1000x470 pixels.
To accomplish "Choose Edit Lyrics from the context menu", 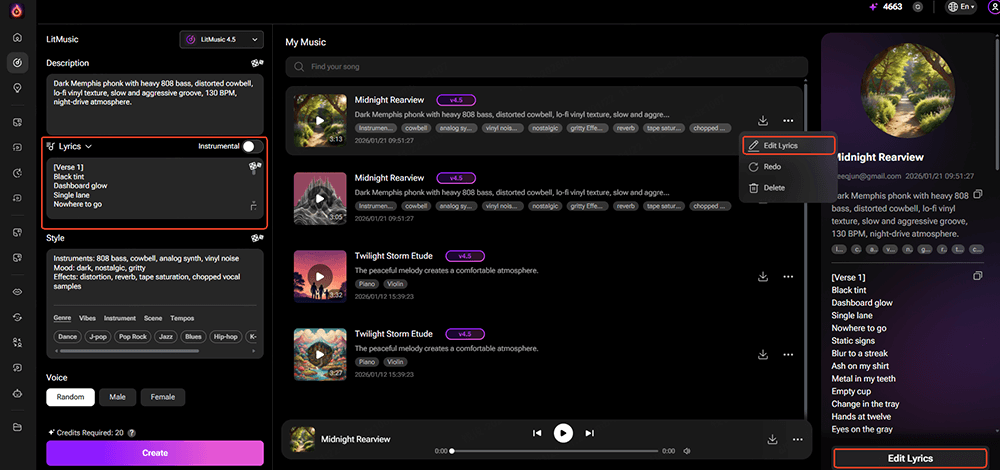I will point(788,145).
